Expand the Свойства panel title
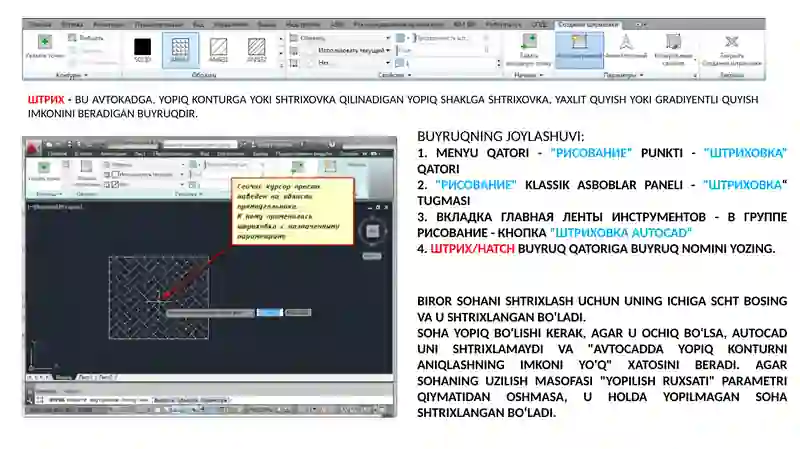Viewport: 800px width, 449px height. click(394, 75)
